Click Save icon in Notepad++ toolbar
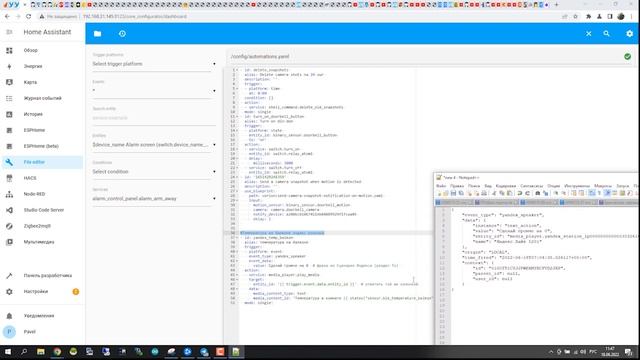Image resolution: width=640 pixels, height=360 pixels. pos(453,193)
